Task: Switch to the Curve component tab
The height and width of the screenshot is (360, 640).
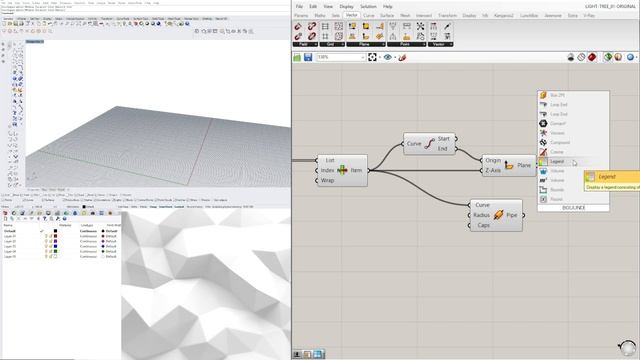Action: pyautogui.click(x=369, y=16)
